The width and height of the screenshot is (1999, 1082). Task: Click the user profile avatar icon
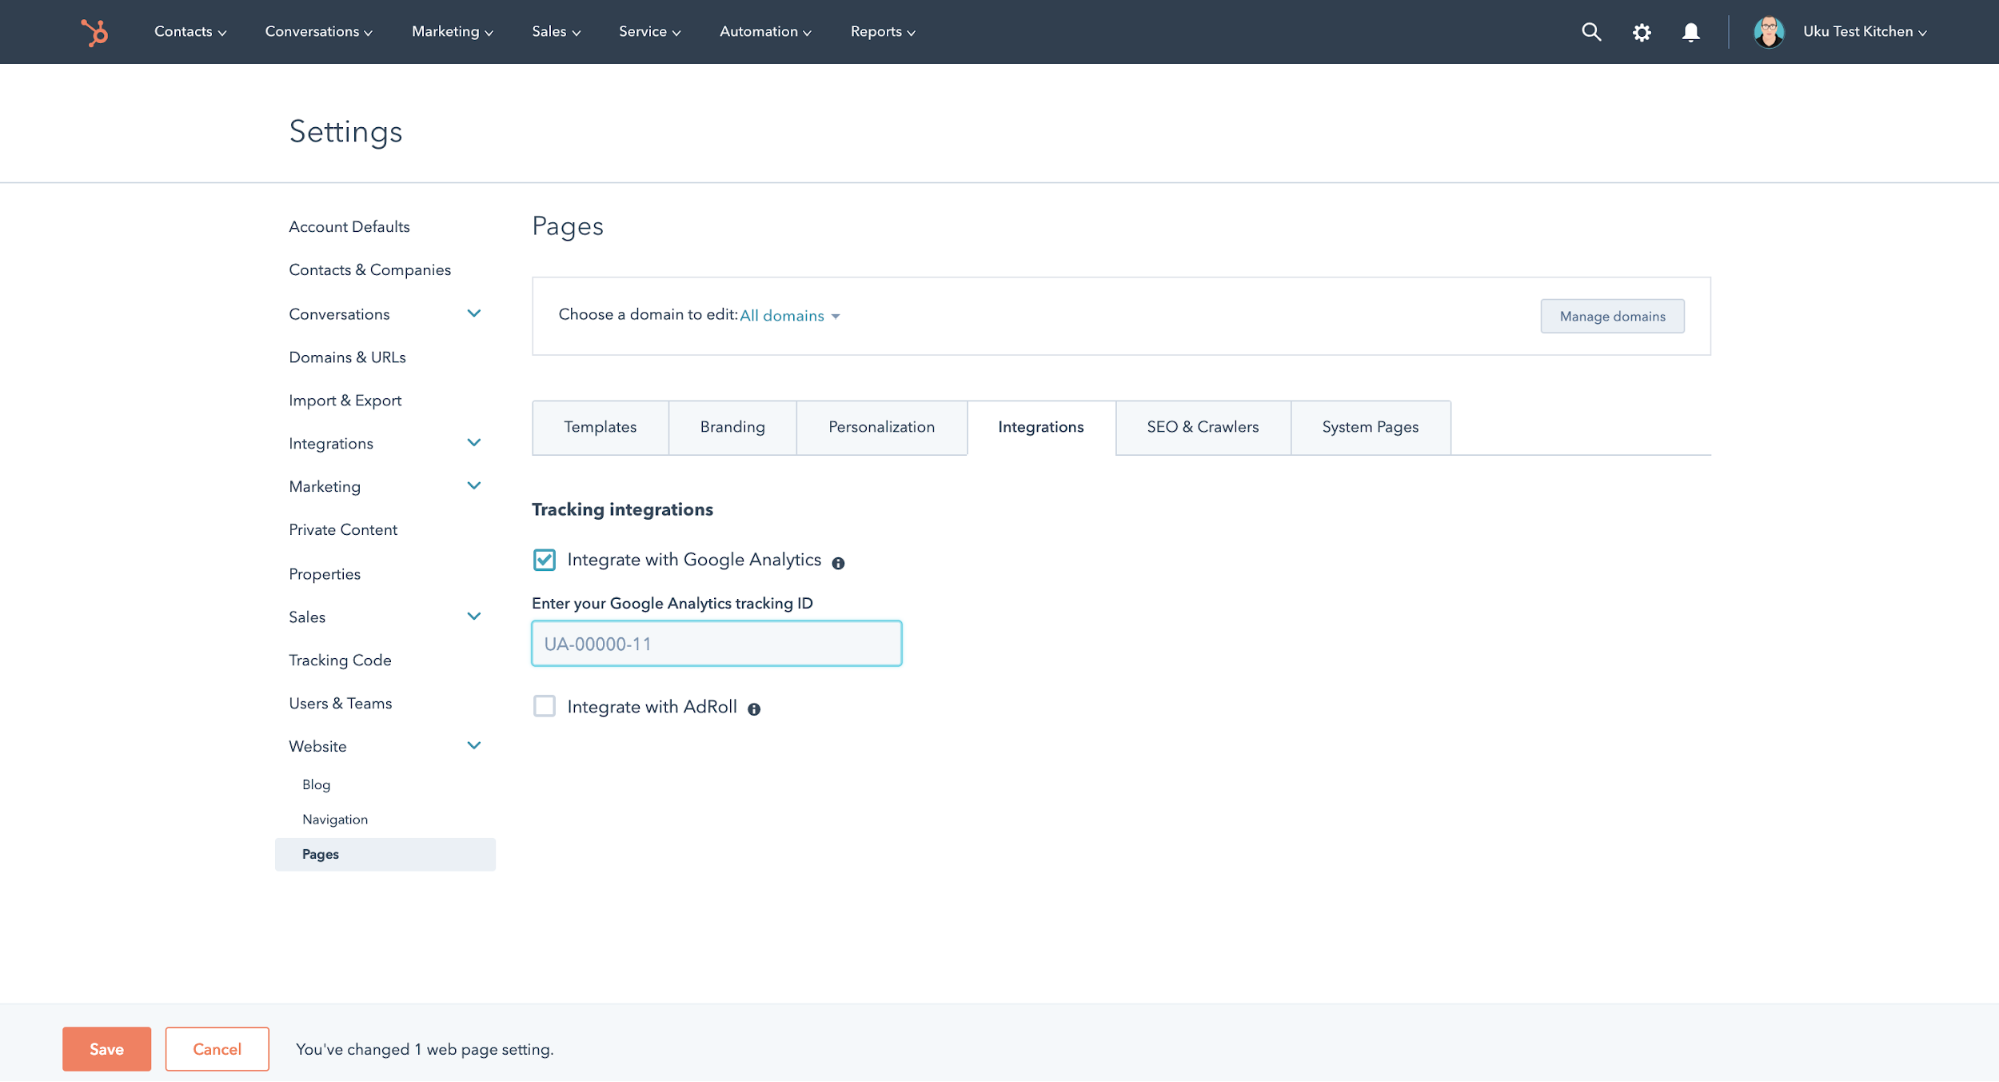point(1769,31)
